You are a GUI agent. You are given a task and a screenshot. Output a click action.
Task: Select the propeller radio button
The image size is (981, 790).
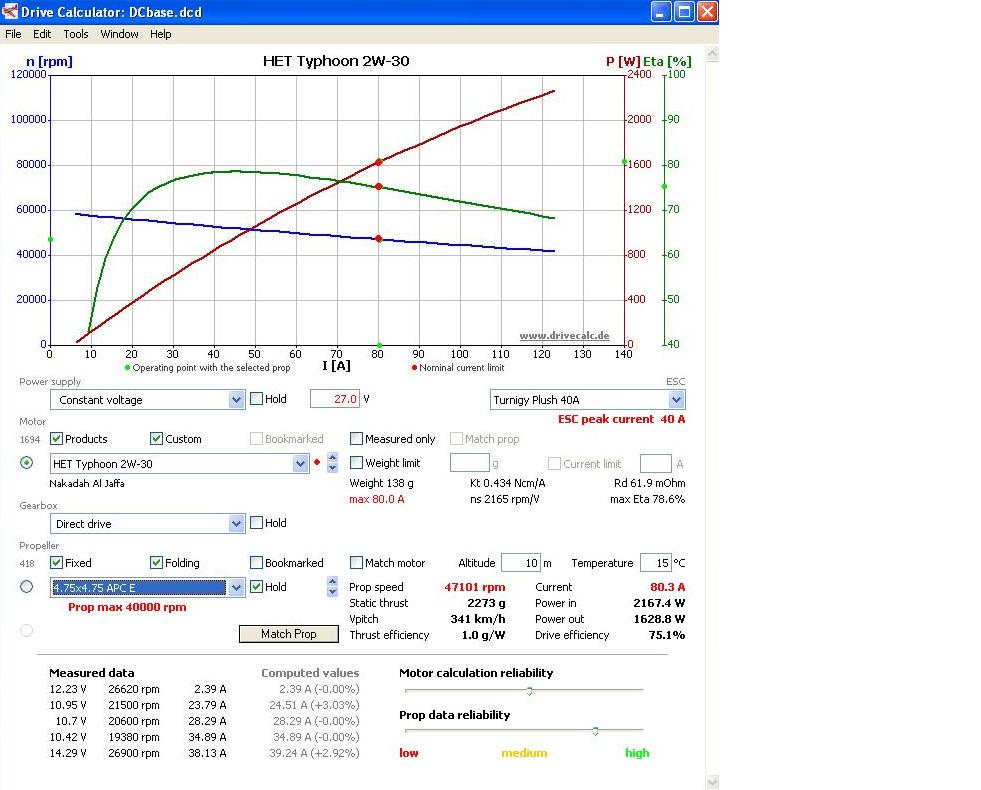point(27,587)
